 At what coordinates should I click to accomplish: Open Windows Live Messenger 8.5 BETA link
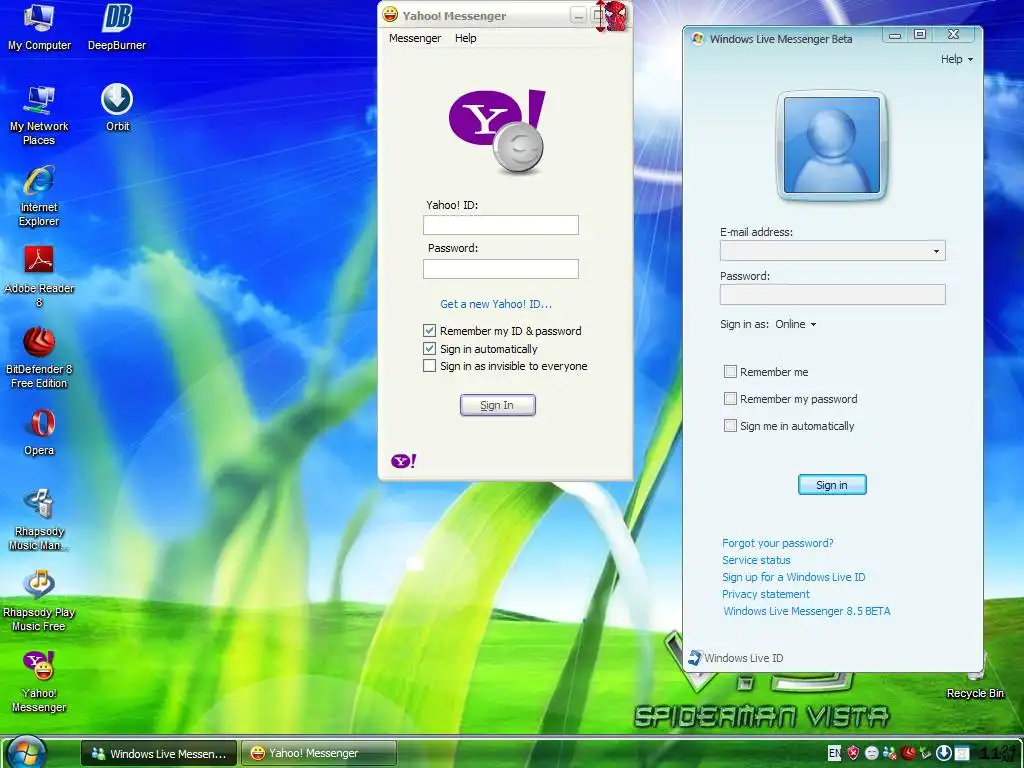click(x=807, y=611)
